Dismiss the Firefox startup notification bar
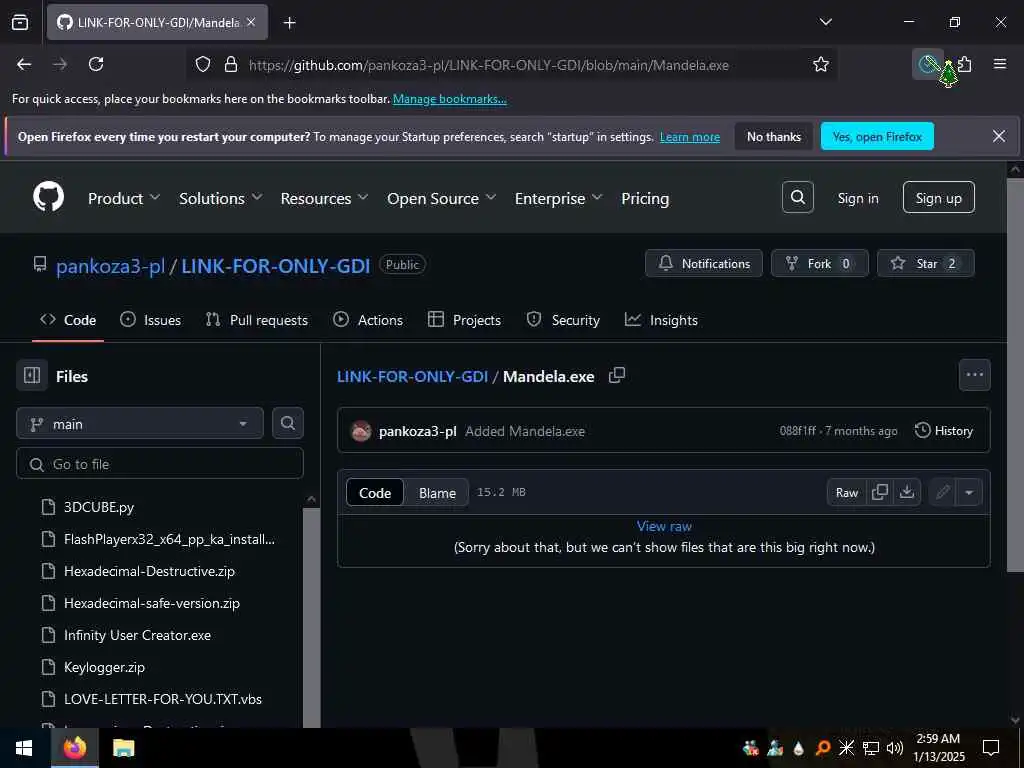The width and height of the screenshot is (1024, 768). pyautogui.click(x=999, y=136)
